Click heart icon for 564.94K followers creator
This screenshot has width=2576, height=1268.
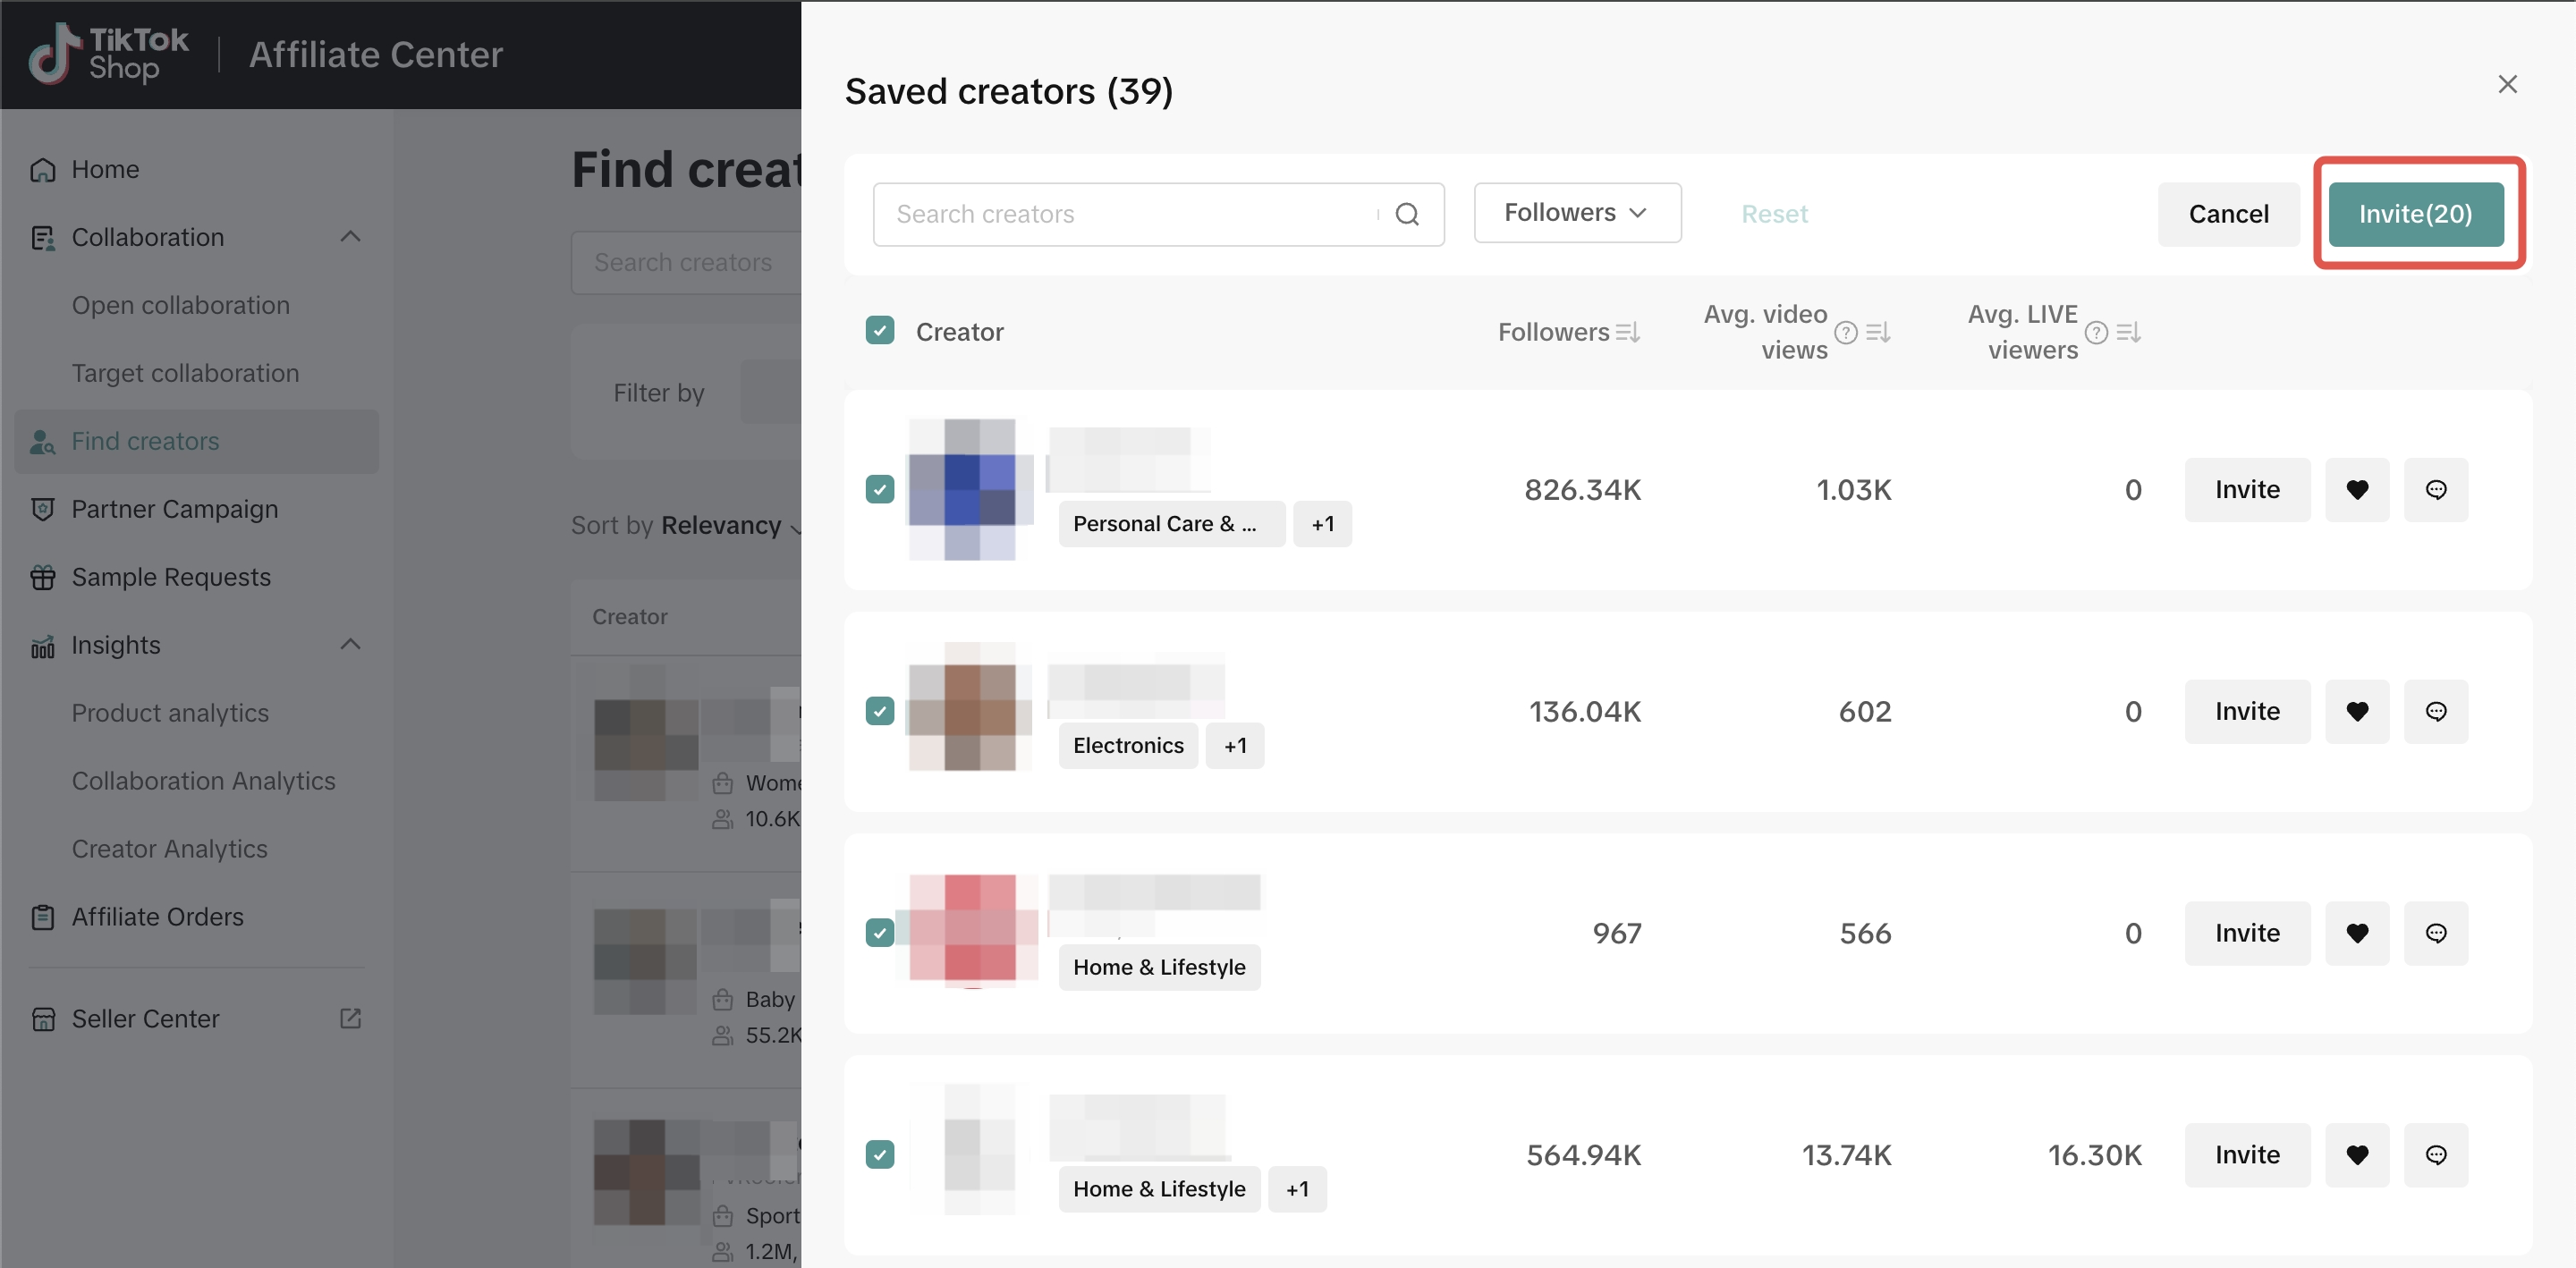coord(2356,1155)
